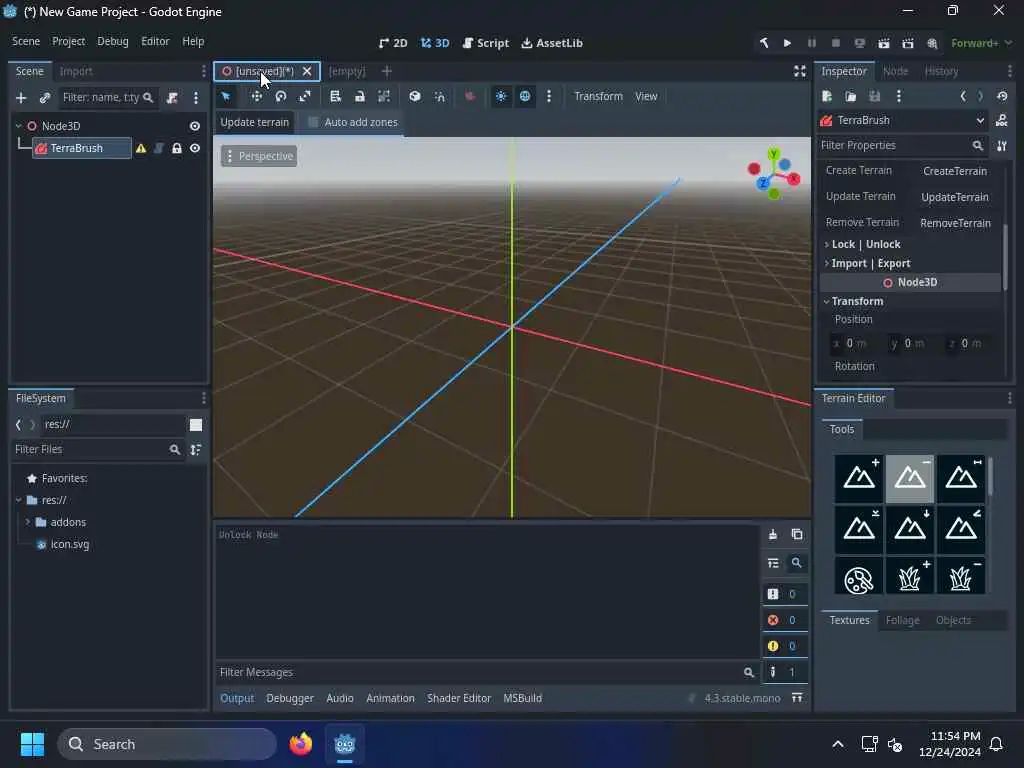Open the Project menu
The height and width of the screenshot is (768, 1024).
[x=69, y=41]
